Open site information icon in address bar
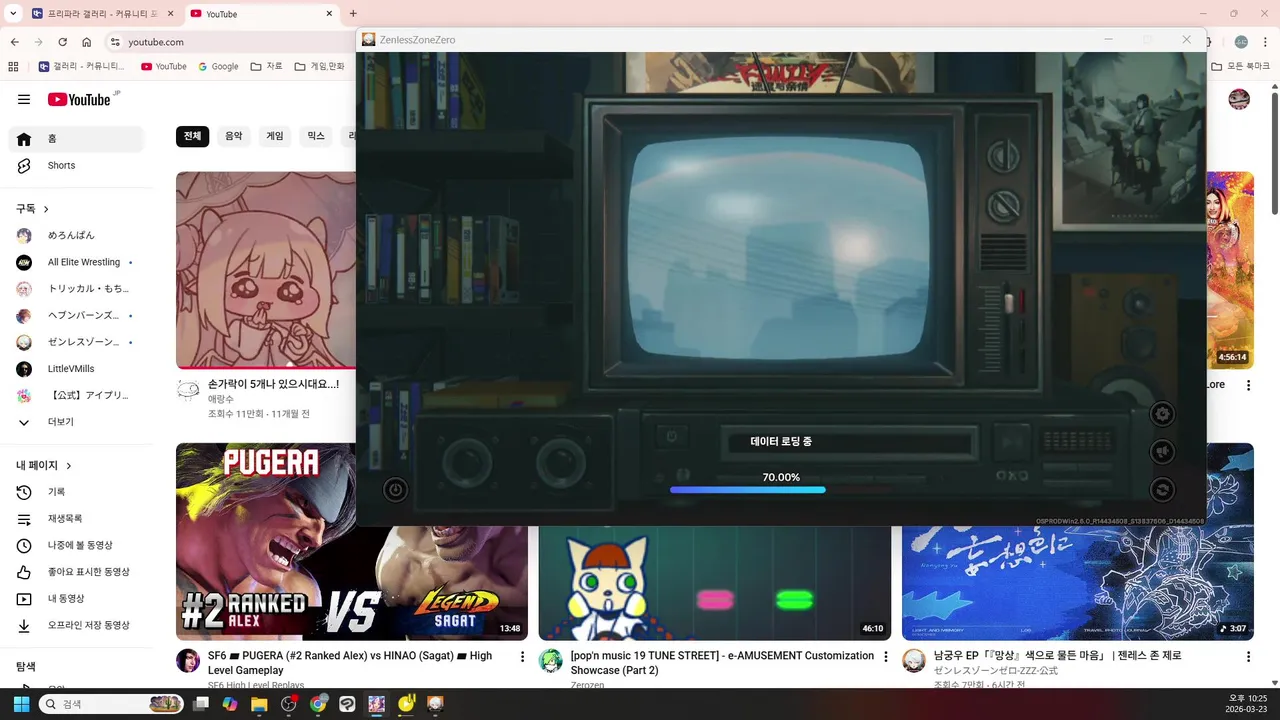The image size is (1280, 720). 115,42
